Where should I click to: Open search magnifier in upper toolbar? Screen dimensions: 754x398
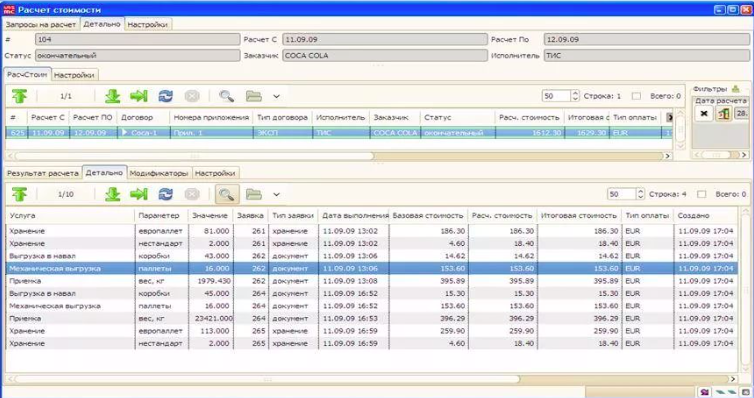[226, 96]
